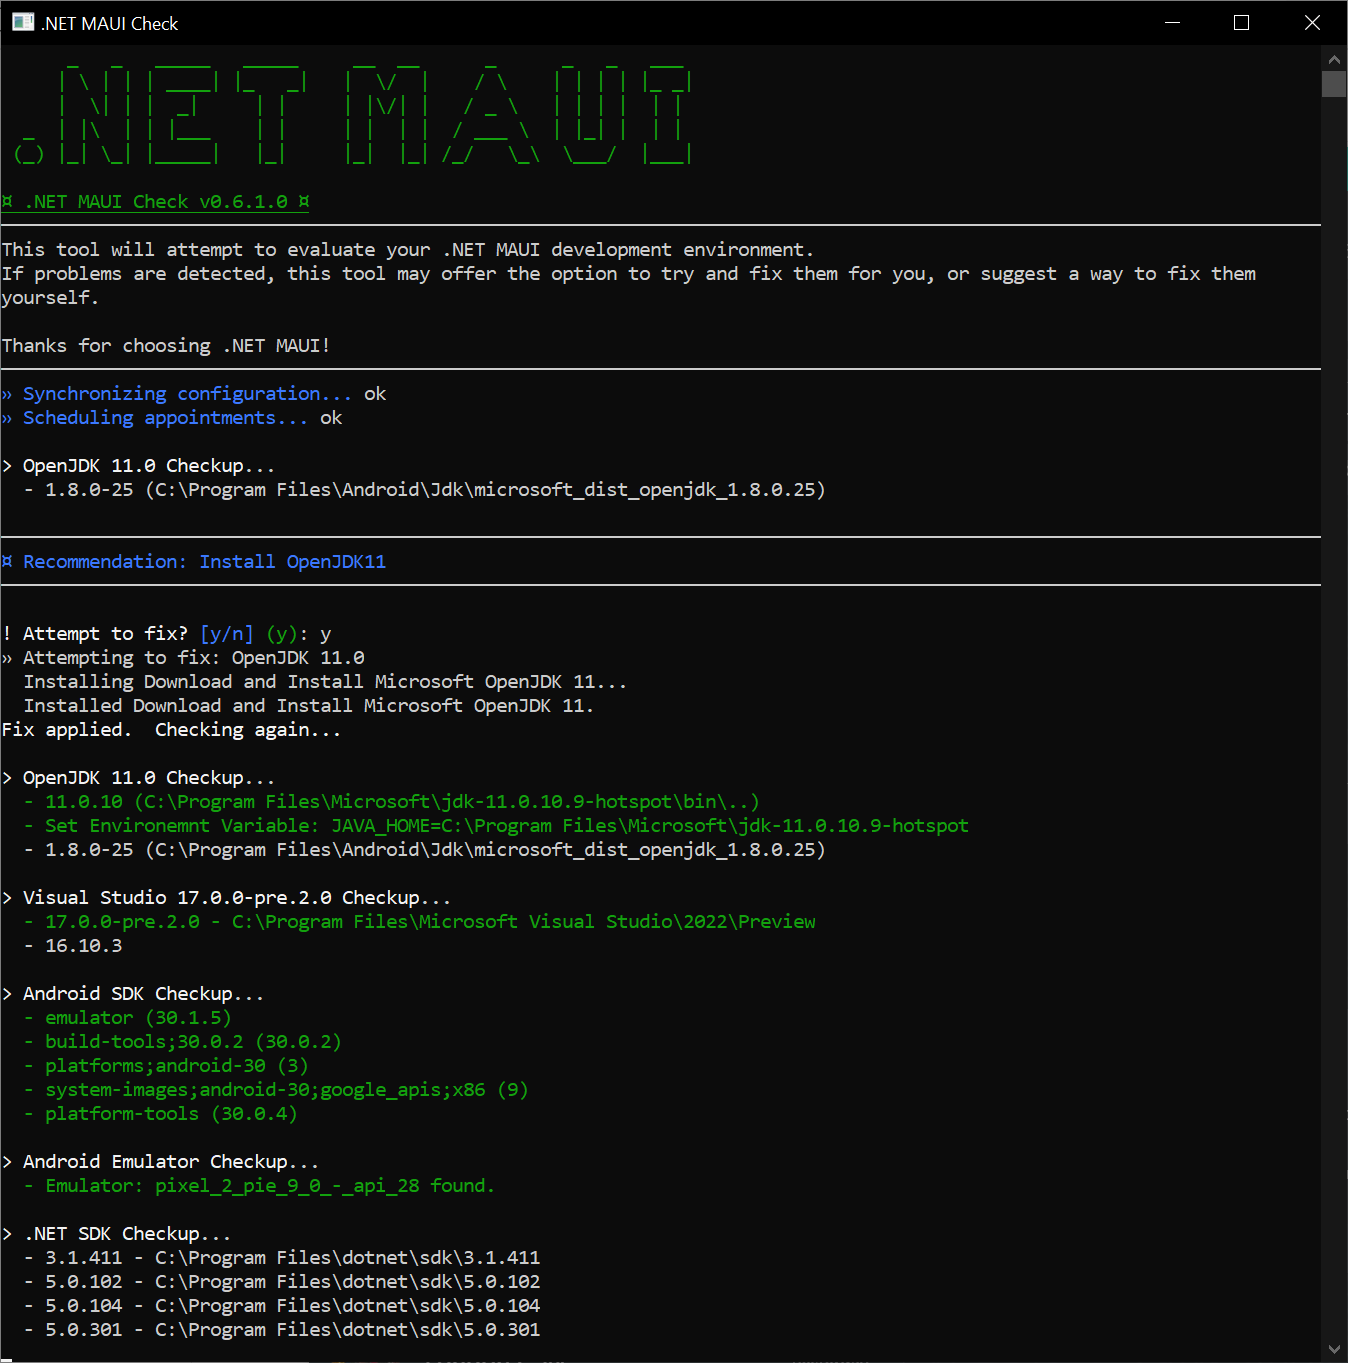Viewport: 1348px width, 1363px height.
Task: Click the ASCII art .NET MAUI logo
Action: coord(350,113)
